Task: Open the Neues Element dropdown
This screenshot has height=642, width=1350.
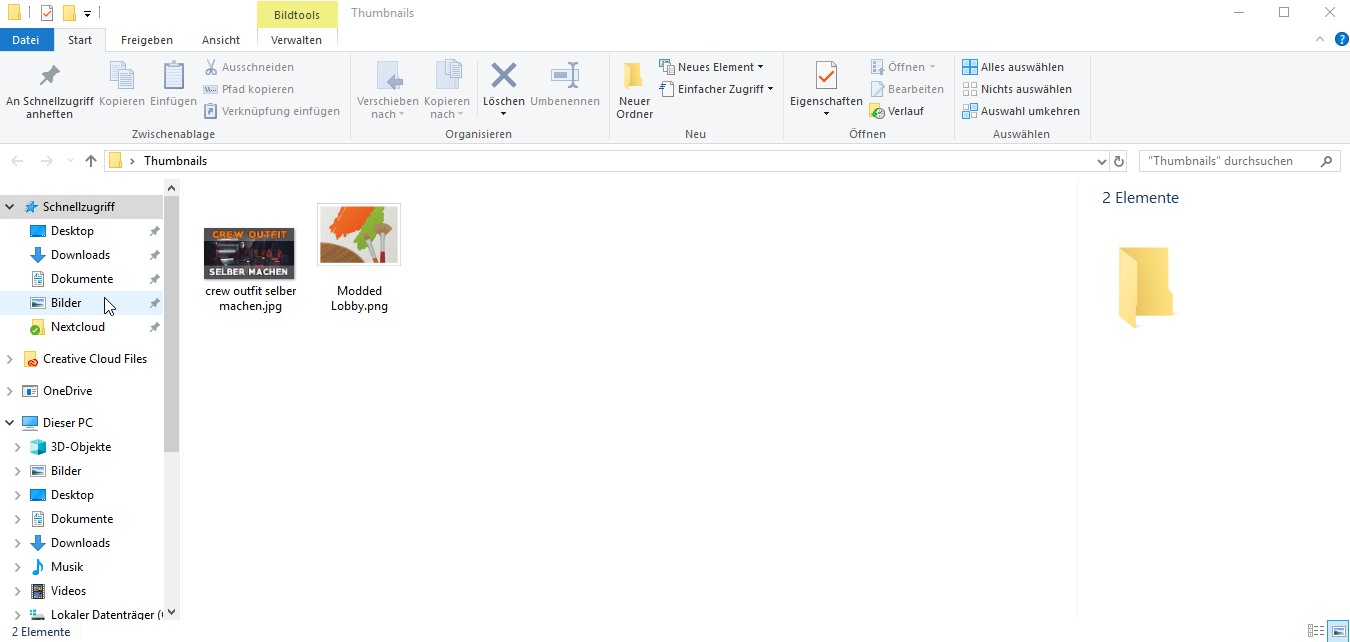Action: [x=713, y=66]
